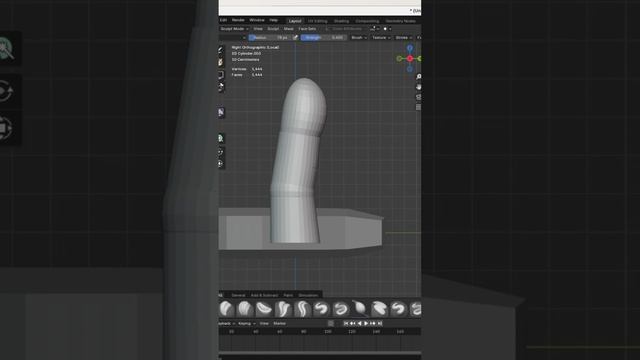640x360 pixels.
Task: Open the General brush category tab
Action: pos(238,295)
